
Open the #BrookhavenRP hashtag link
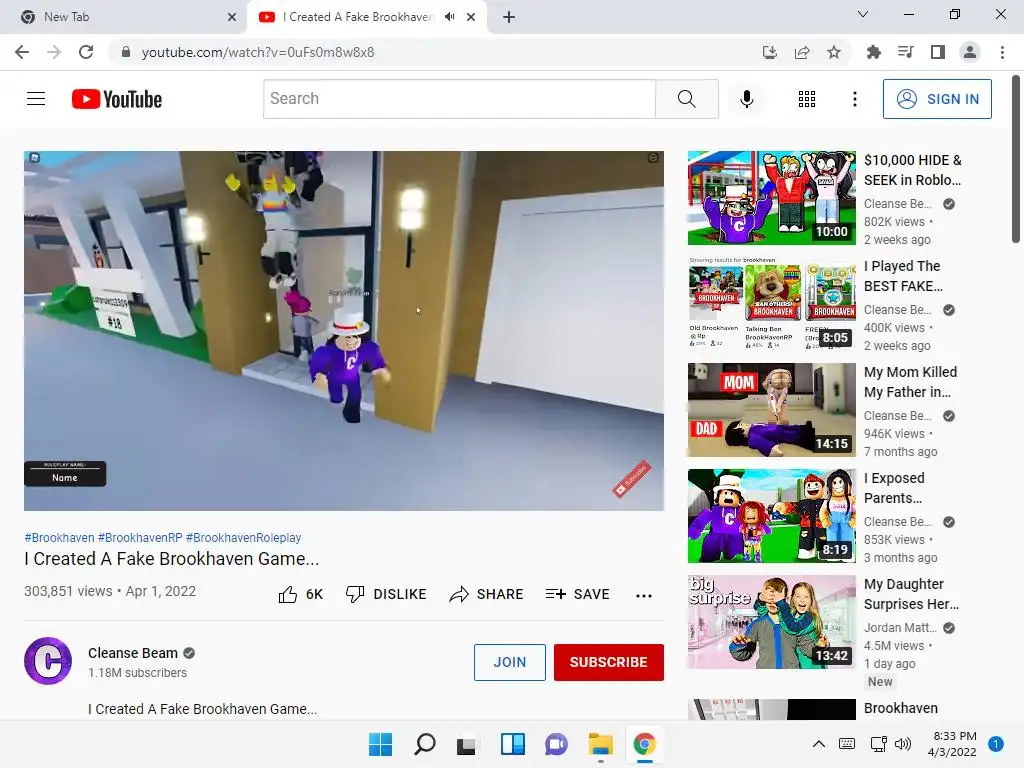click(140, 537)
